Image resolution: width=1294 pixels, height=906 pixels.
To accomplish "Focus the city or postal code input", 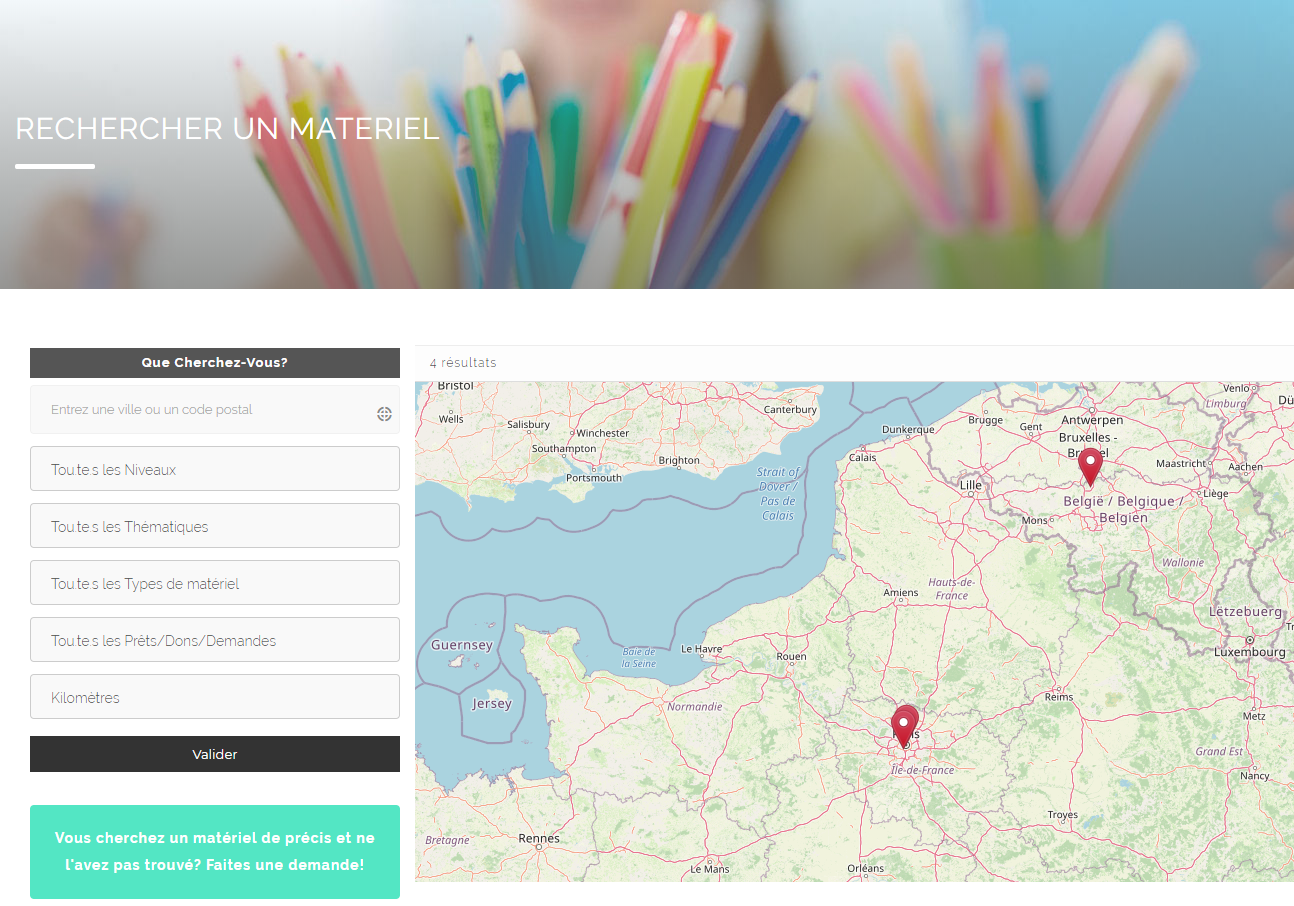I will tap(200, 410).
